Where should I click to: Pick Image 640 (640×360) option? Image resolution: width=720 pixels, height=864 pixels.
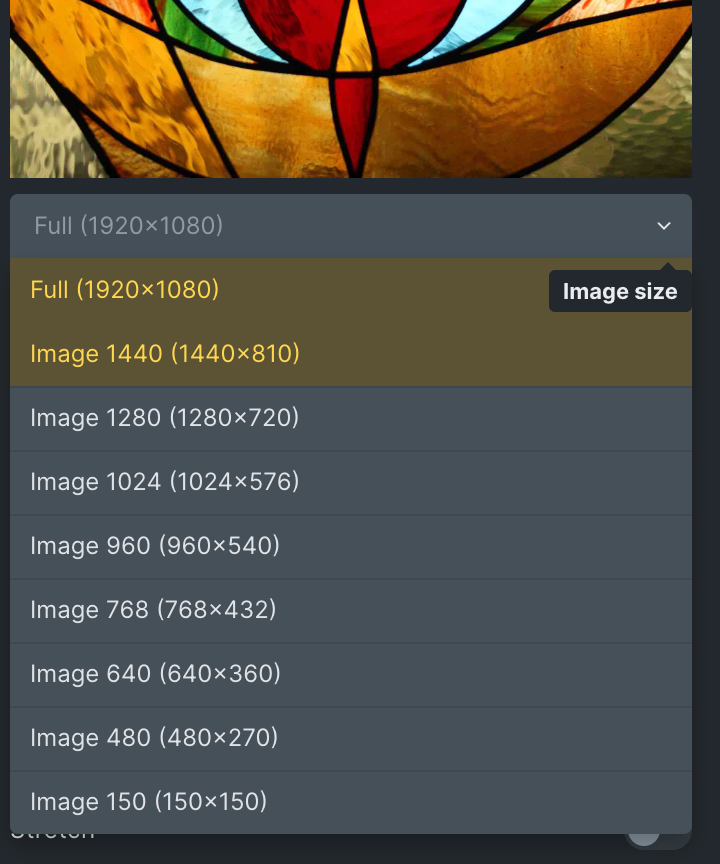coord(351,674)
